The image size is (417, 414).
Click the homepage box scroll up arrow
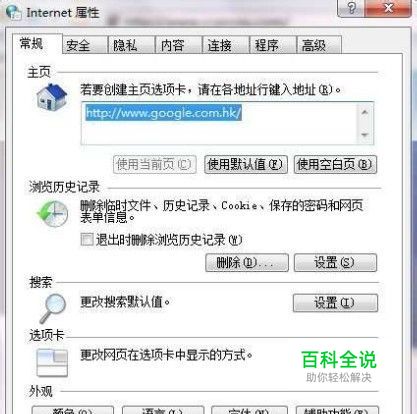tap(365, 112)
